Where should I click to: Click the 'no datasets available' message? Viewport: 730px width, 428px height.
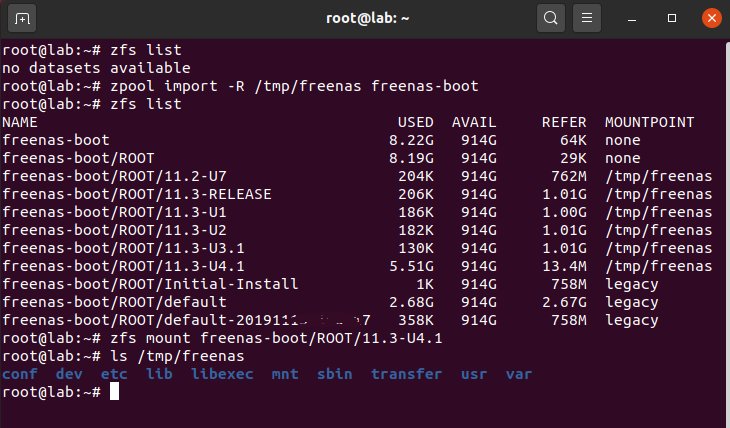click(x=96, y=68)
